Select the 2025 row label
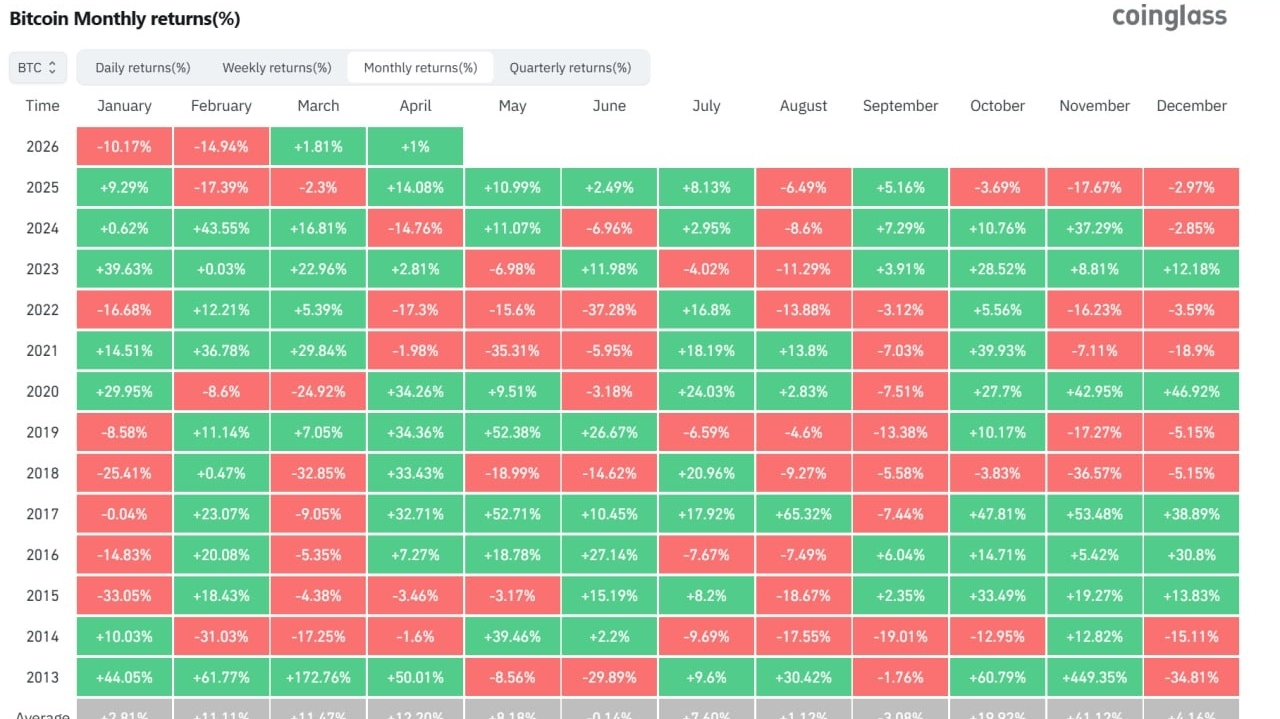The height and width of the screenshot is (719, 1280). (x=42, y=188)
